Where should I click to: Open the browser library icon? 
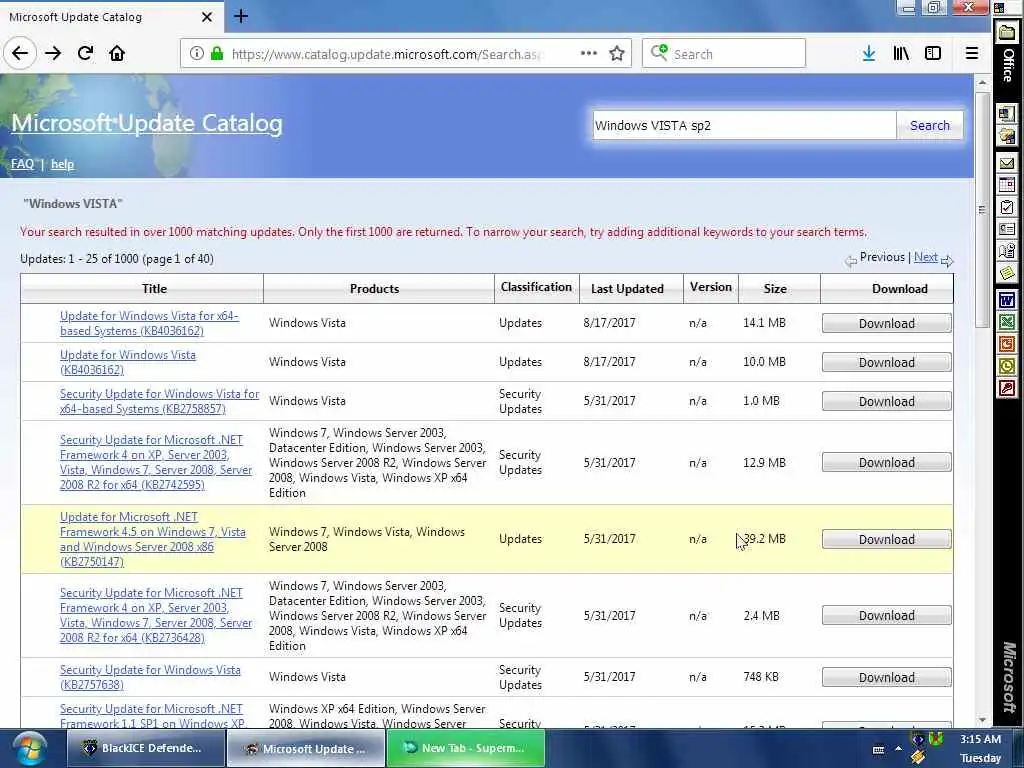[901, 54]
